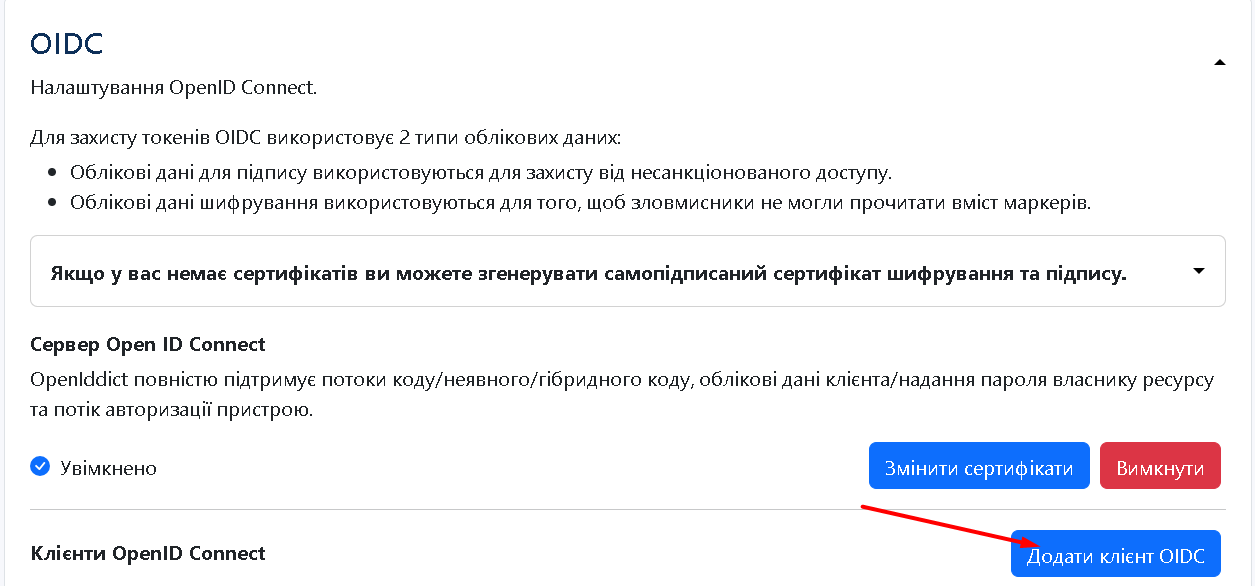The width and height of the screenshot is (1255, 586).
Task: Select the Налаштування OpenID Connect subtitle text
Action: click(x=173, y=88)
